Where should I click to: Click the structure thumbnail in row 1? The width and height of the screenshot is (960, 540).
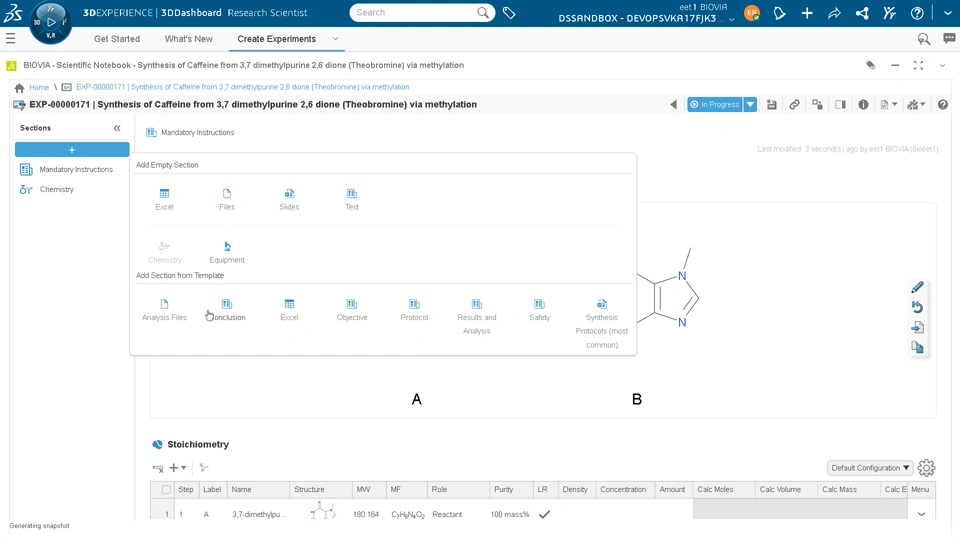coord(322,511)
